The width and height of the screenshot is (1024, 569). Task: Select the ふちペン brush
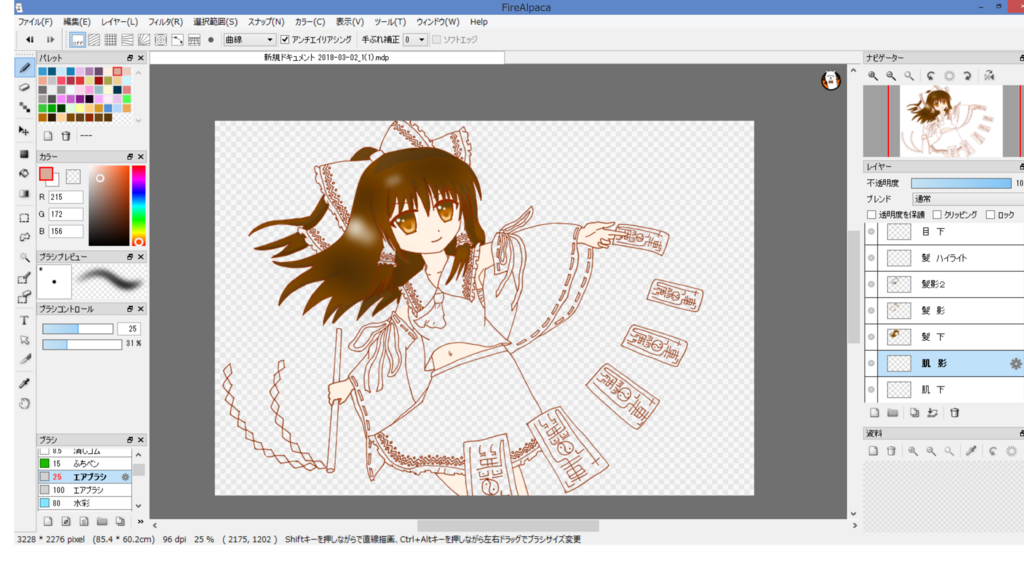pyautogui.click(x=85, y=463)
